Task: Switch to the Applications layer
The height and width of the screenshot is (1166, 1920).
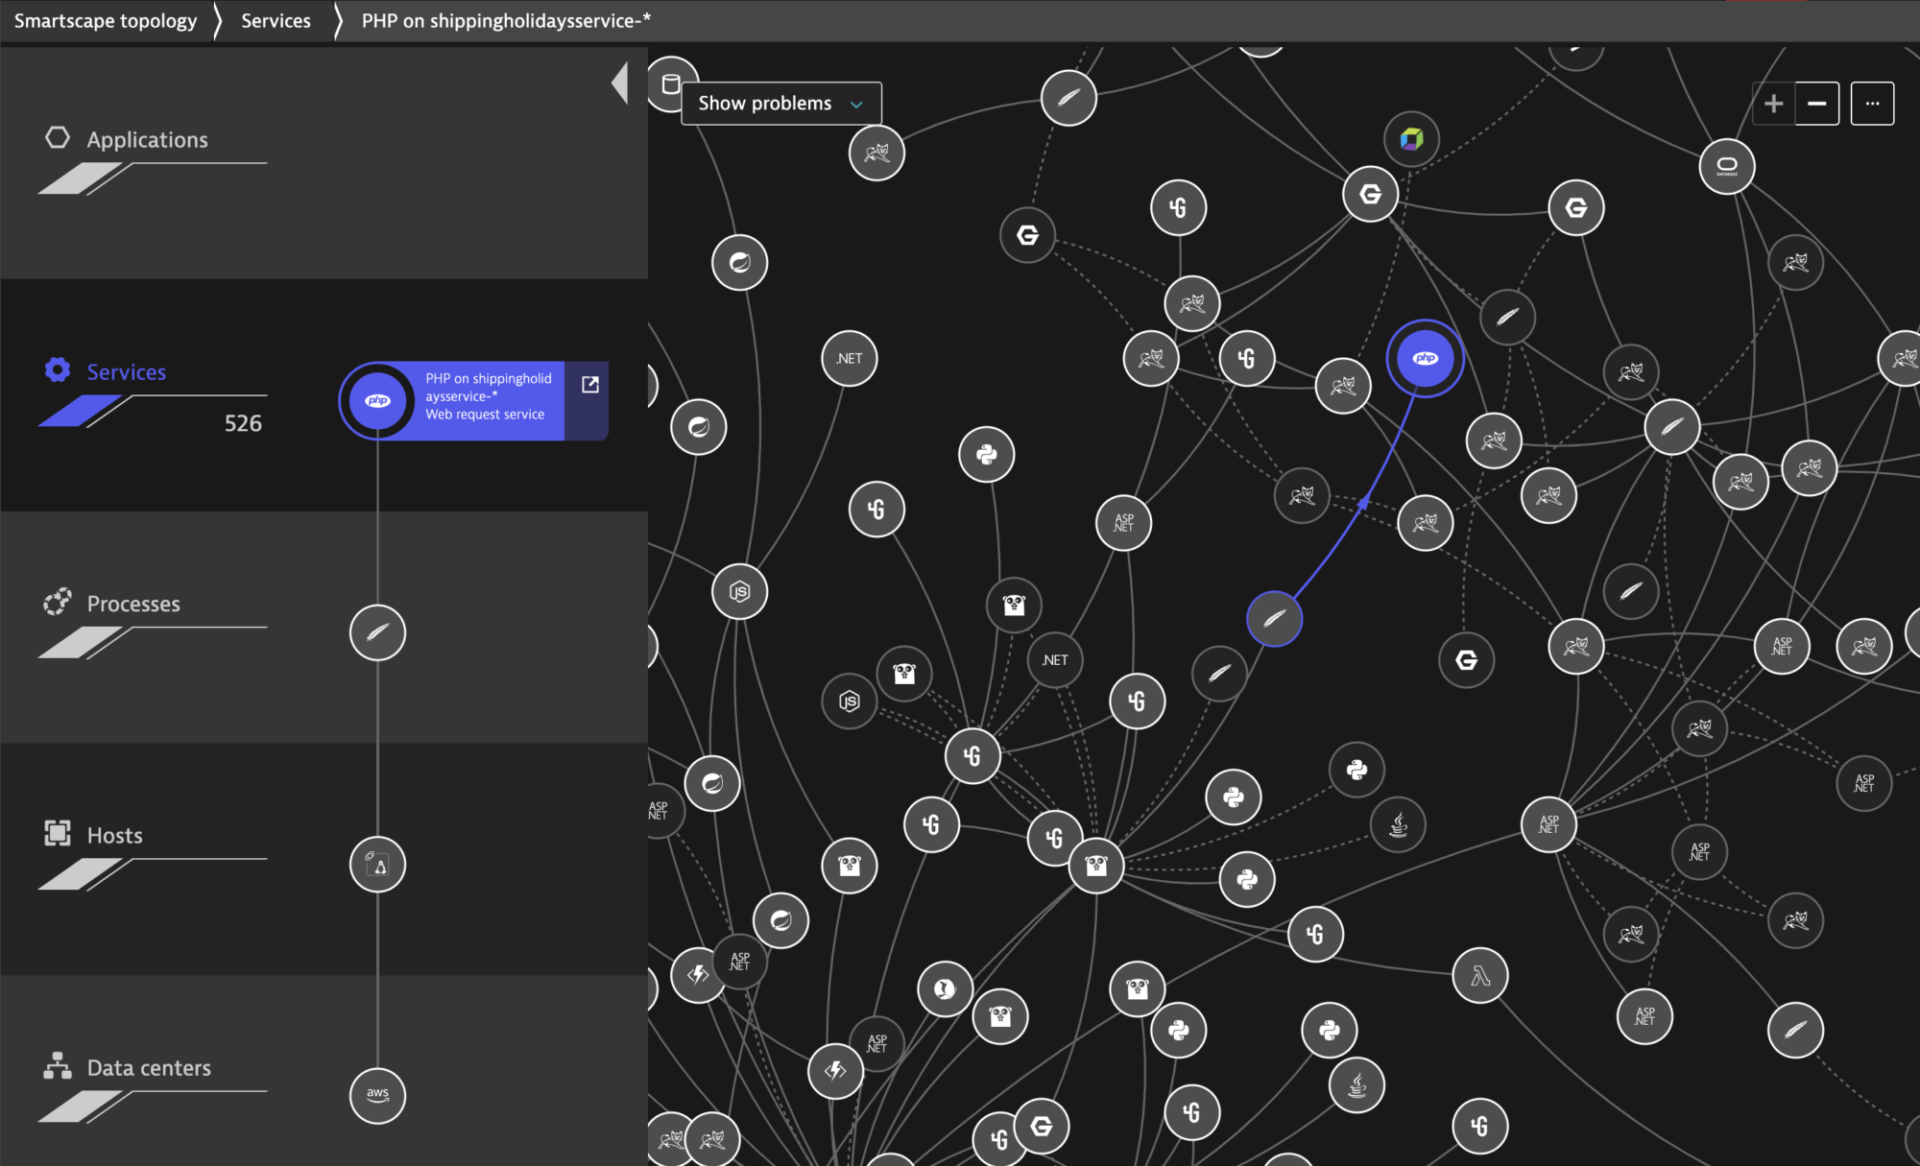Action: click(x=147, y=140)
